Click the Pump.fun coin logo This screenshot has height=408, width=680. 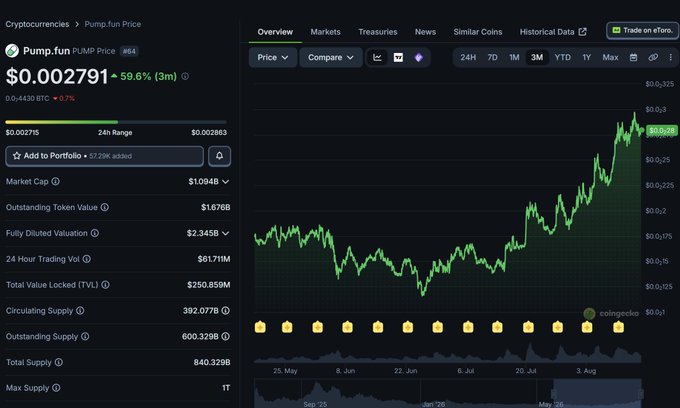pyautogui.click(x=12, y=51)
